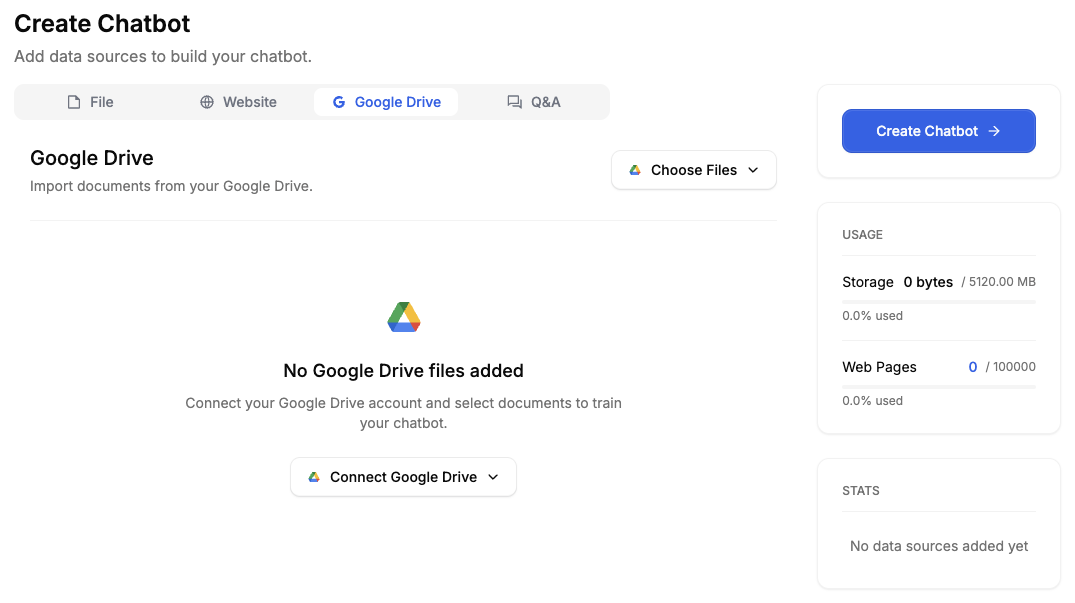Viewport: 1075px width, 603px height.
Task: Click the large Google Drive logo
Action: [403, 317]
